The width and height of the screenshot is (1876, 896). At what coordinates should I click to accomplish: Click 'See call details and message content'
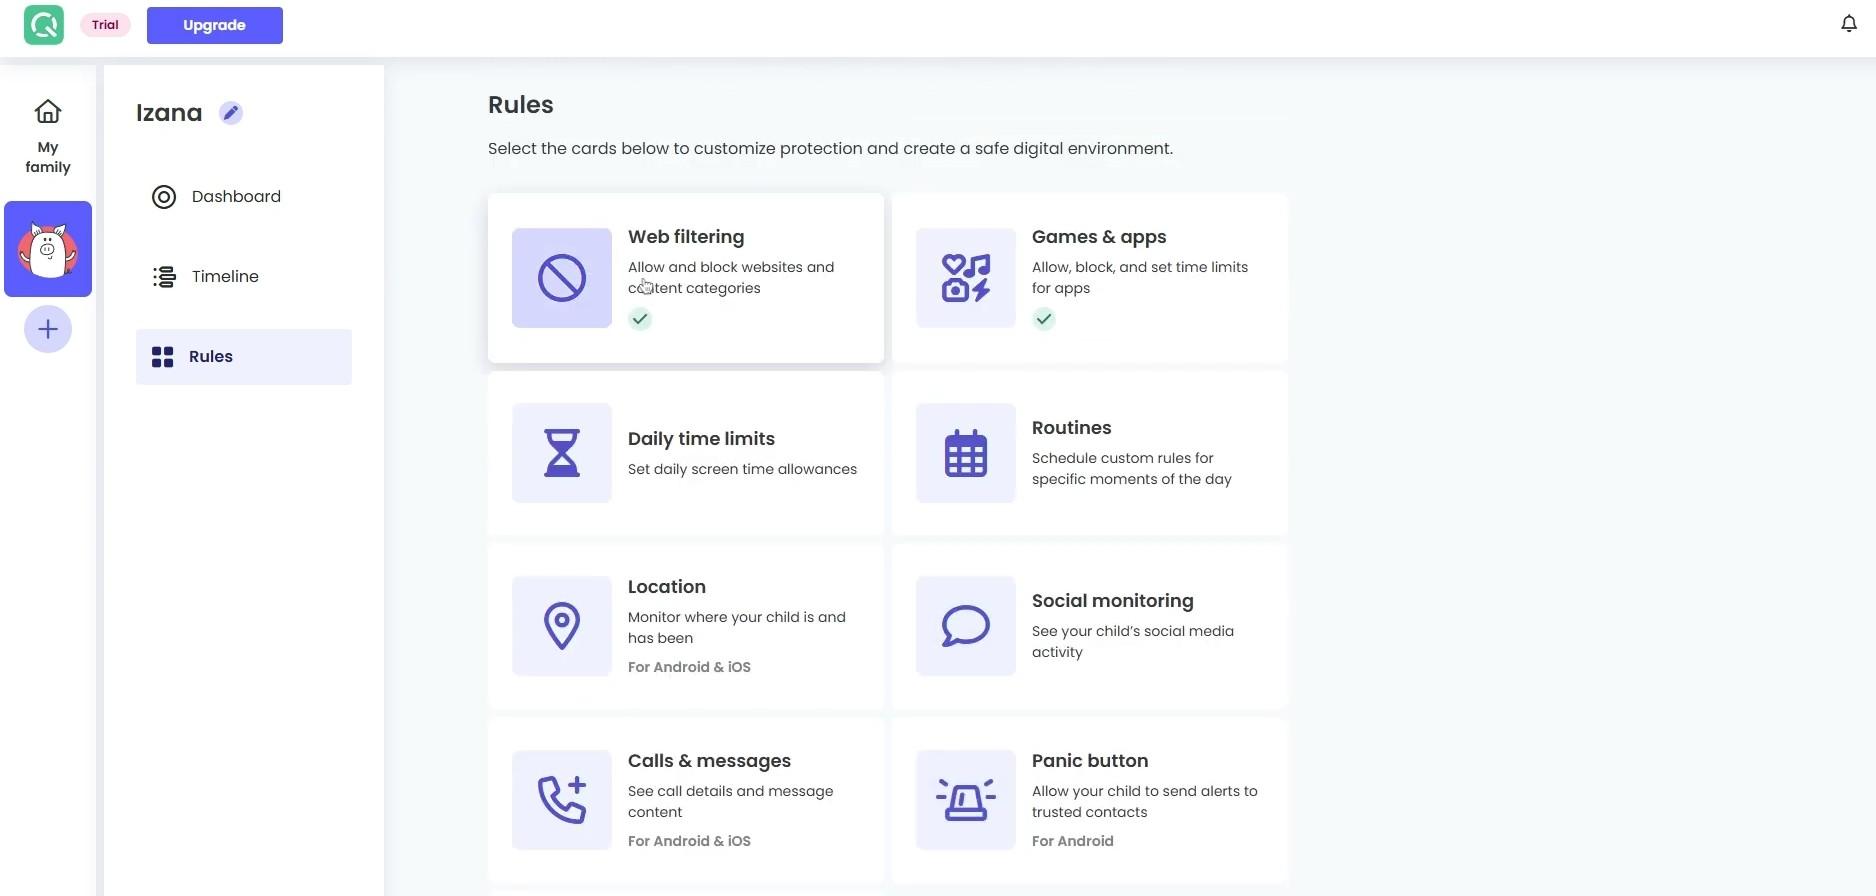(x=730, y=801)
